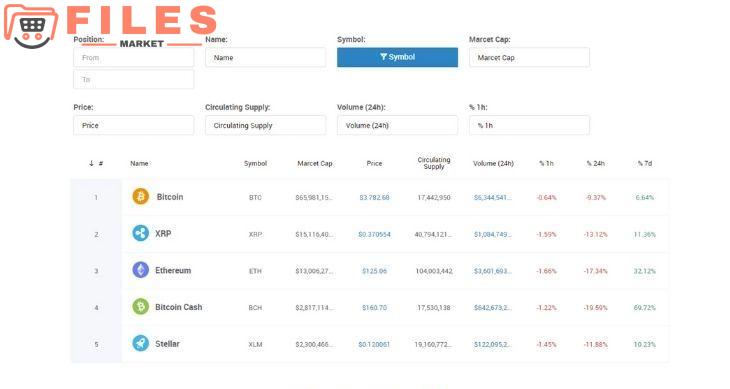Click the Bitcoin coin icon
730x389 pixels.
[x=141, y=196]
